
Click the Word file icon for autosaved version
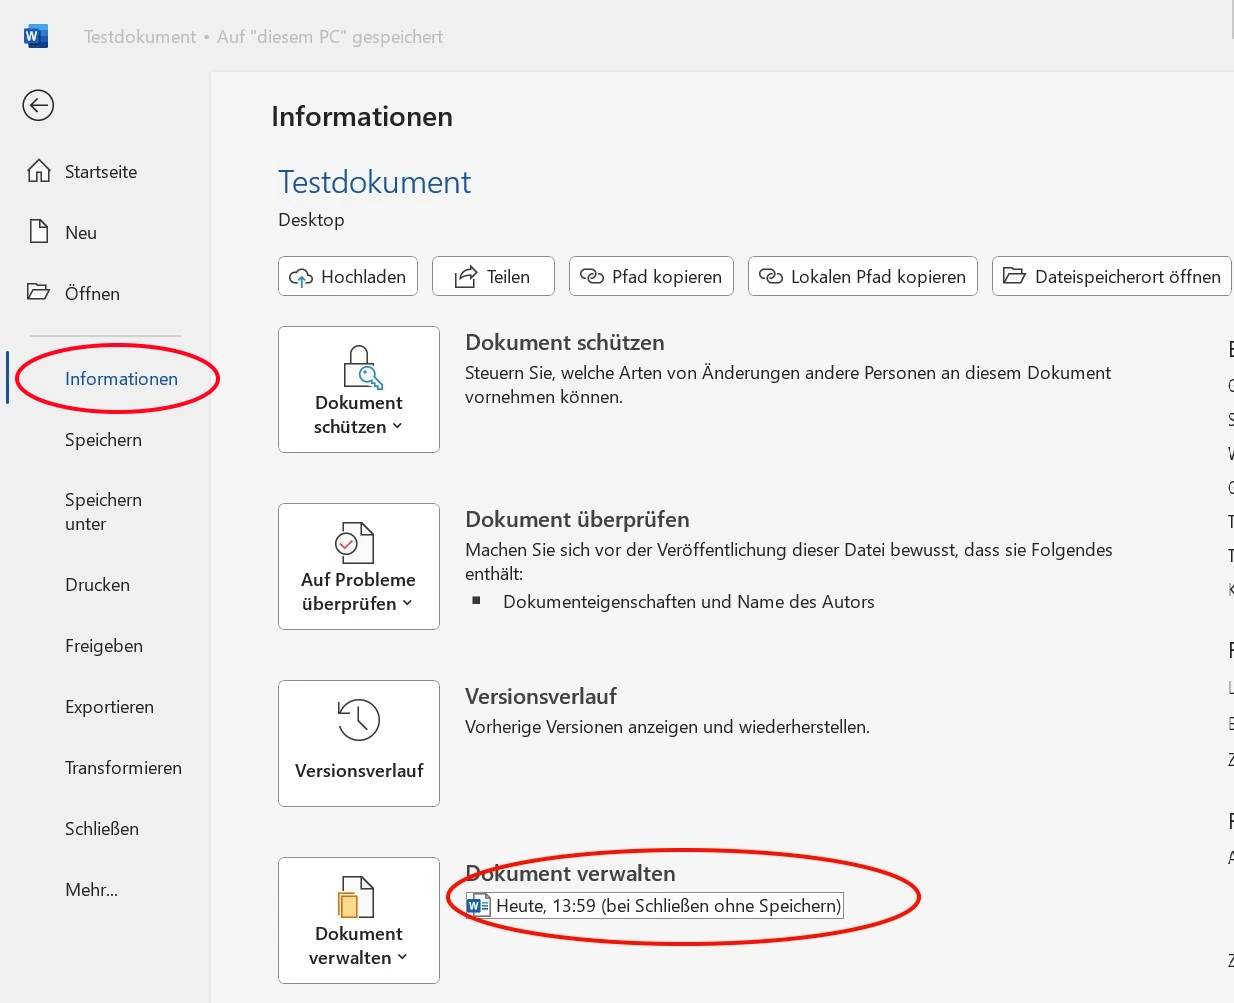tap(479, 906)
